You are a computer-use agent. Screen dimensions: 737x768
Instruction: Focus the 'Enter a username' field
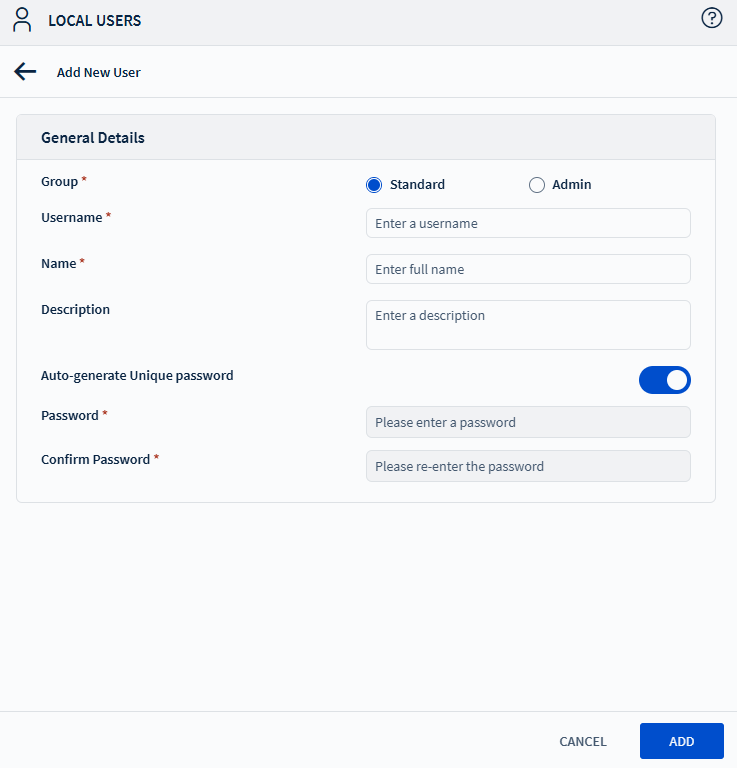click(x=528, y=223)
